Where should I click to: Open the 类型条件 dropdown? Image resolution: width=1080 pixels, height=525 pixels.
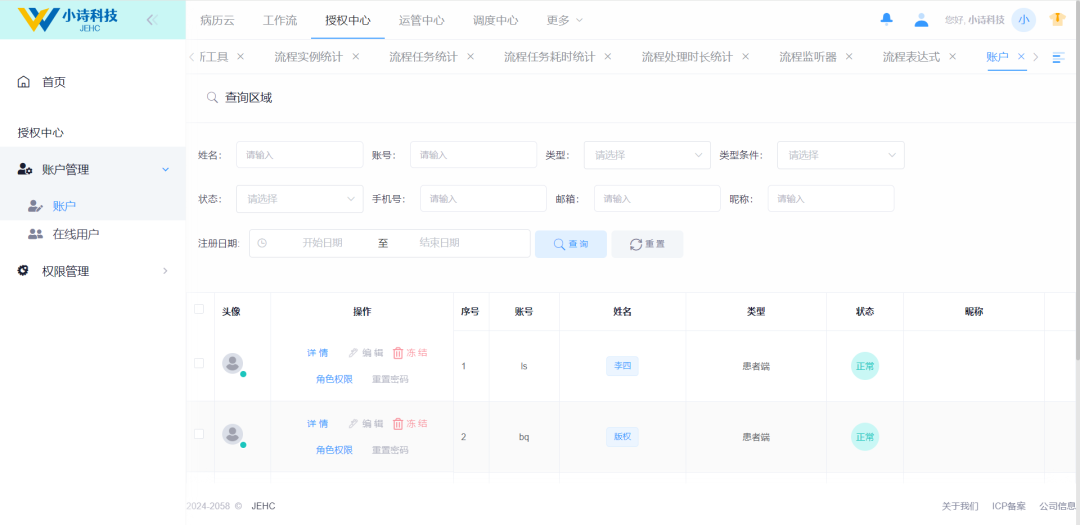(x=840, y=155)
